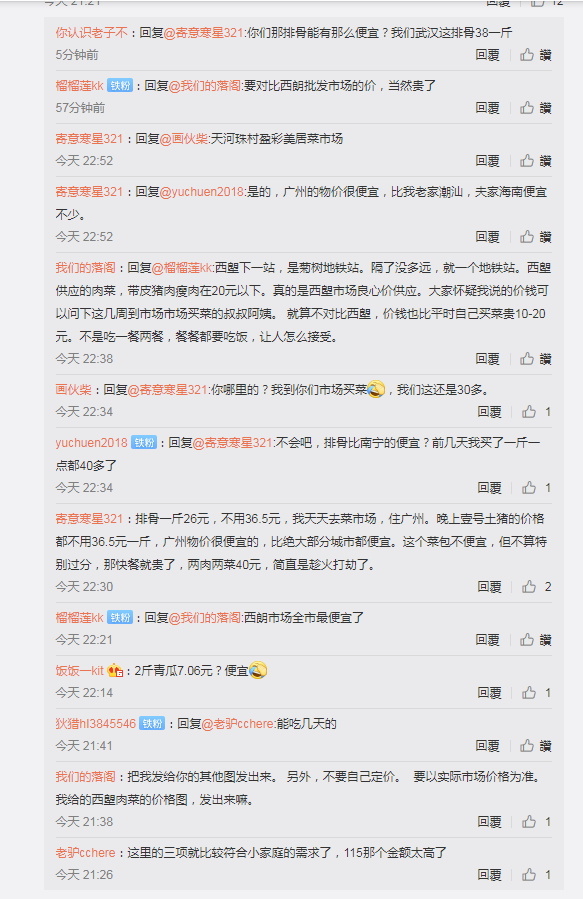Click the VIP badge next to 饭饭一kit
Image resolution: width=583 pixels, height=899 pixels.
point(115,670)
